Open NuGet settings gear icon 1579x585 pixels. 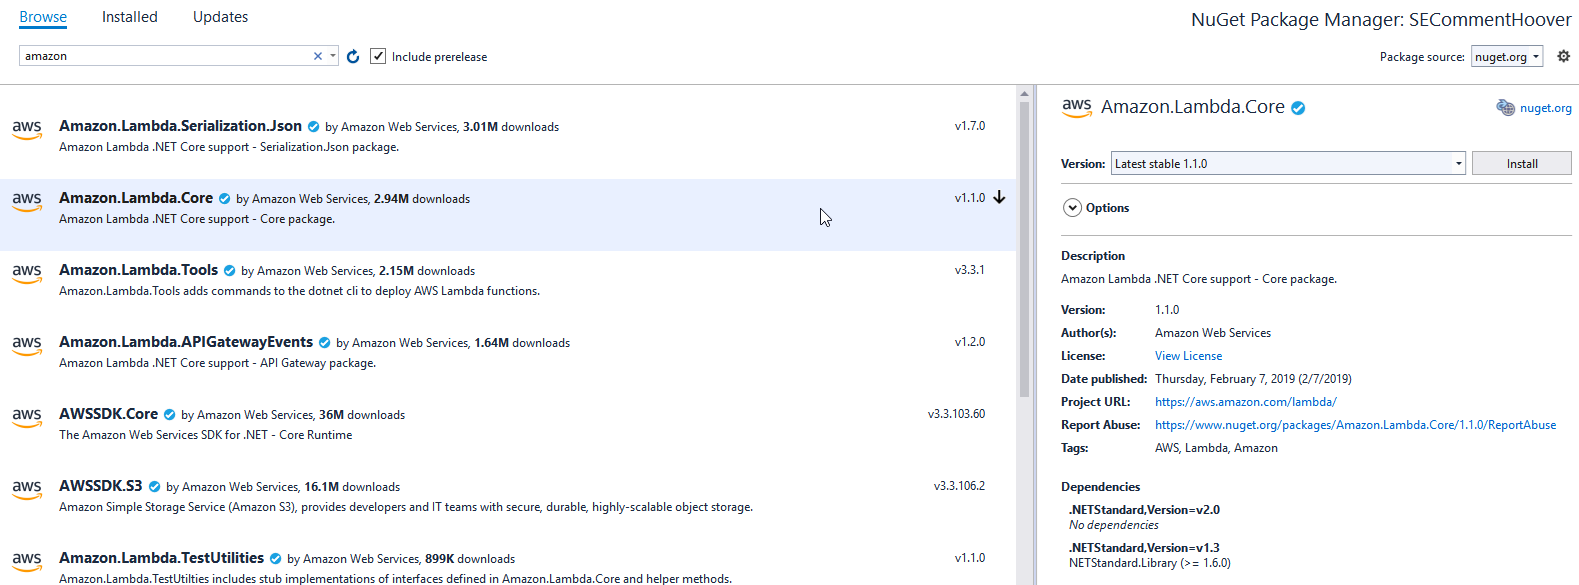pyautogui.click(x=1564, y=56)
